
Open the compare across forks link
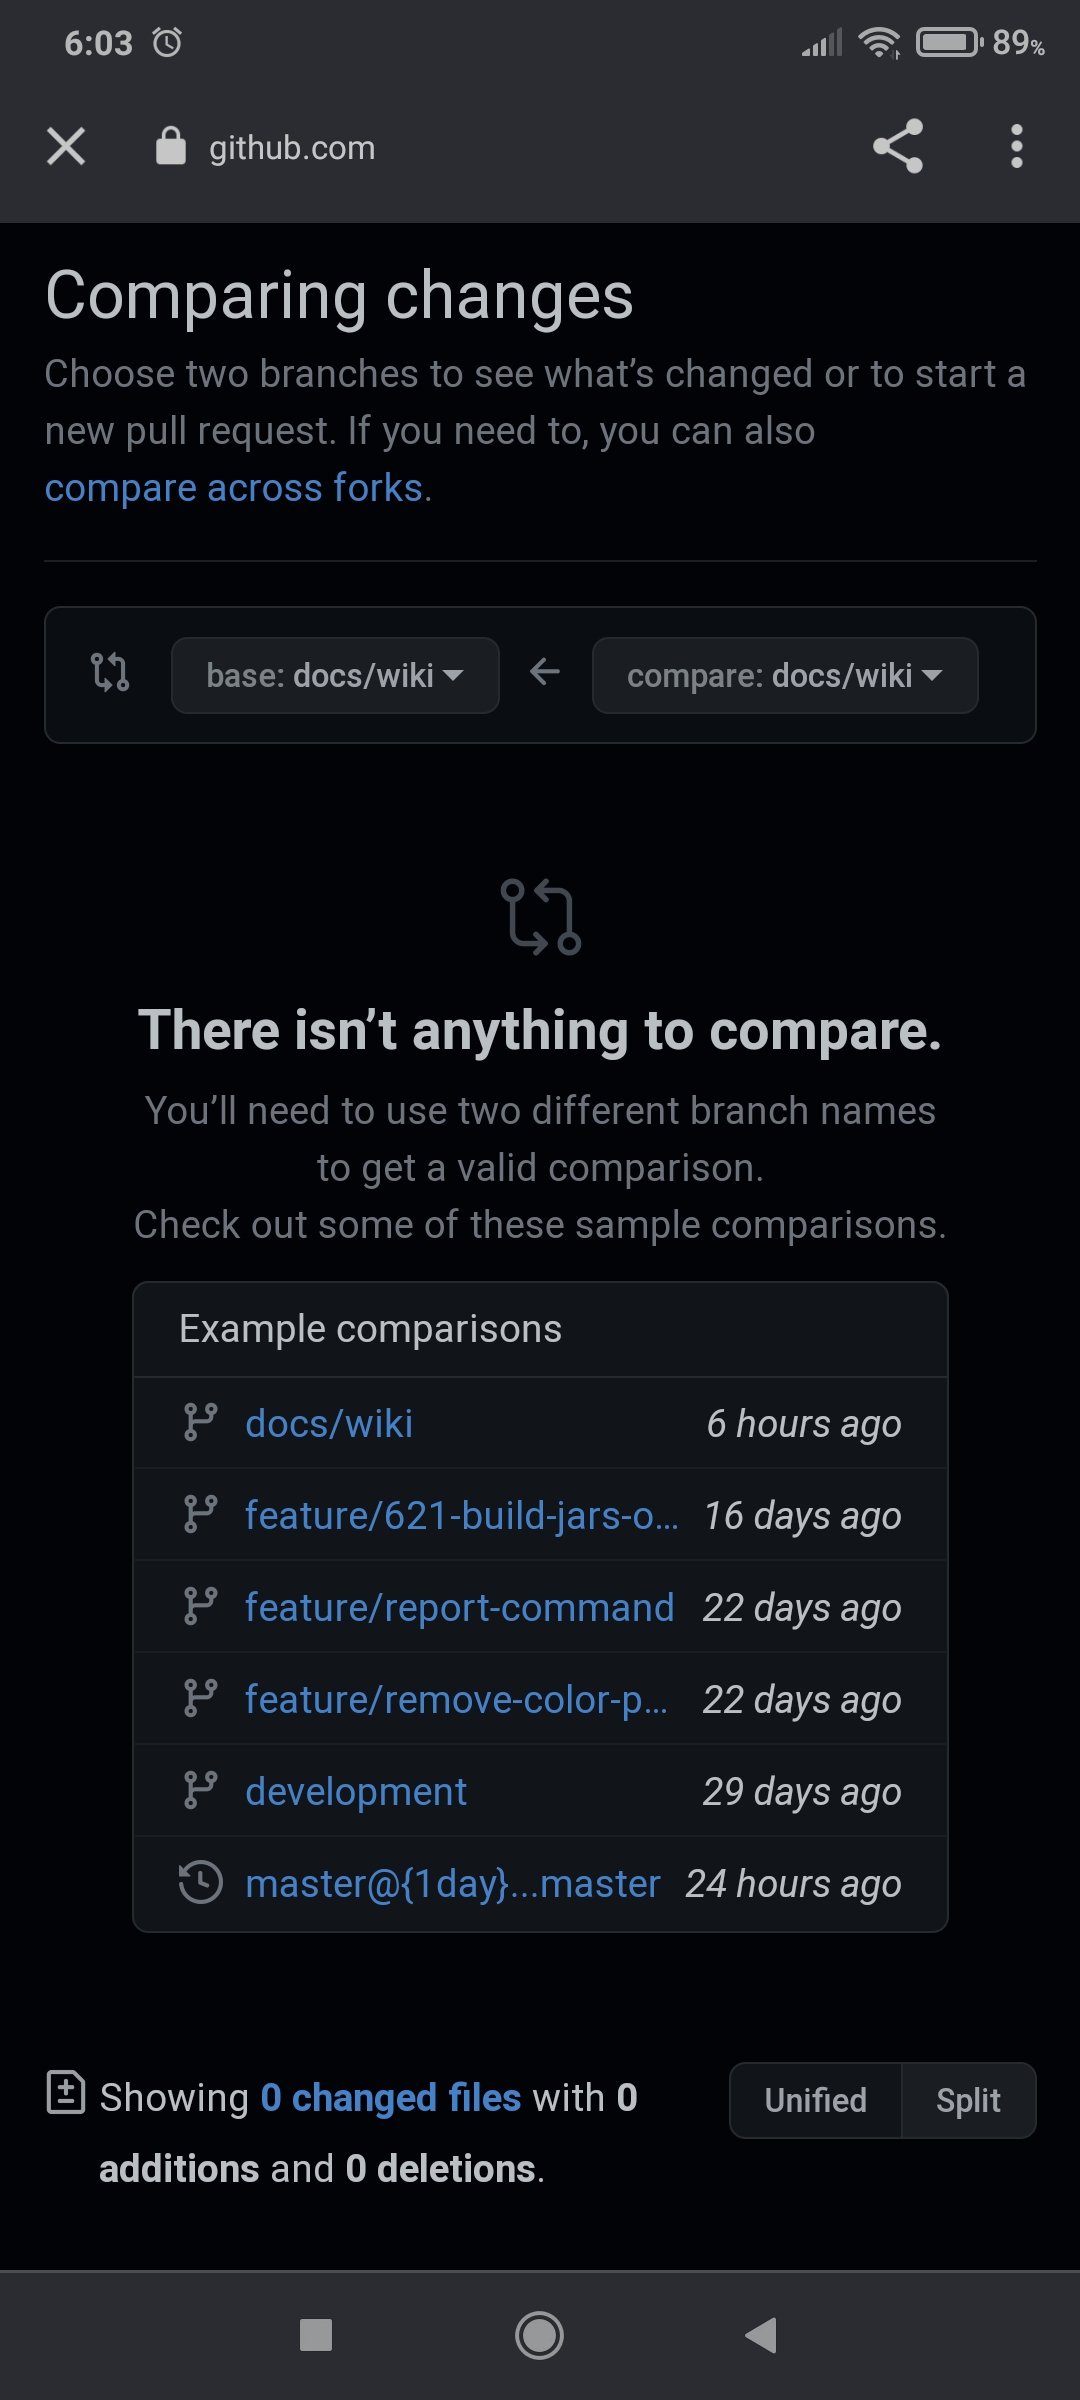234,487
